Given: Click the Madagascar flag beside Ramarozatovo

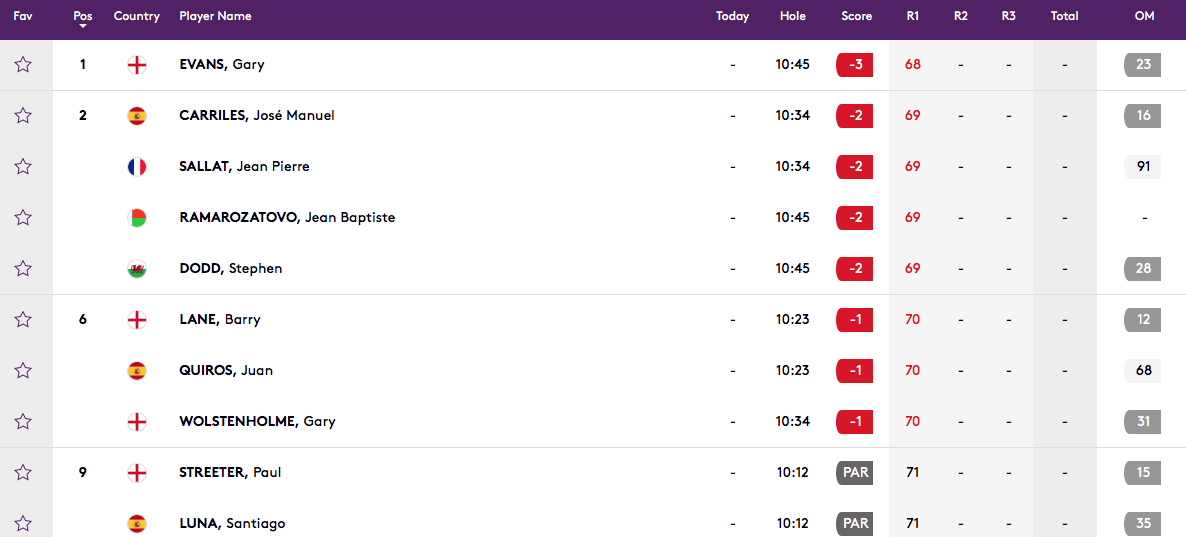Looking at the screenshot, I should tap(137, 218).
